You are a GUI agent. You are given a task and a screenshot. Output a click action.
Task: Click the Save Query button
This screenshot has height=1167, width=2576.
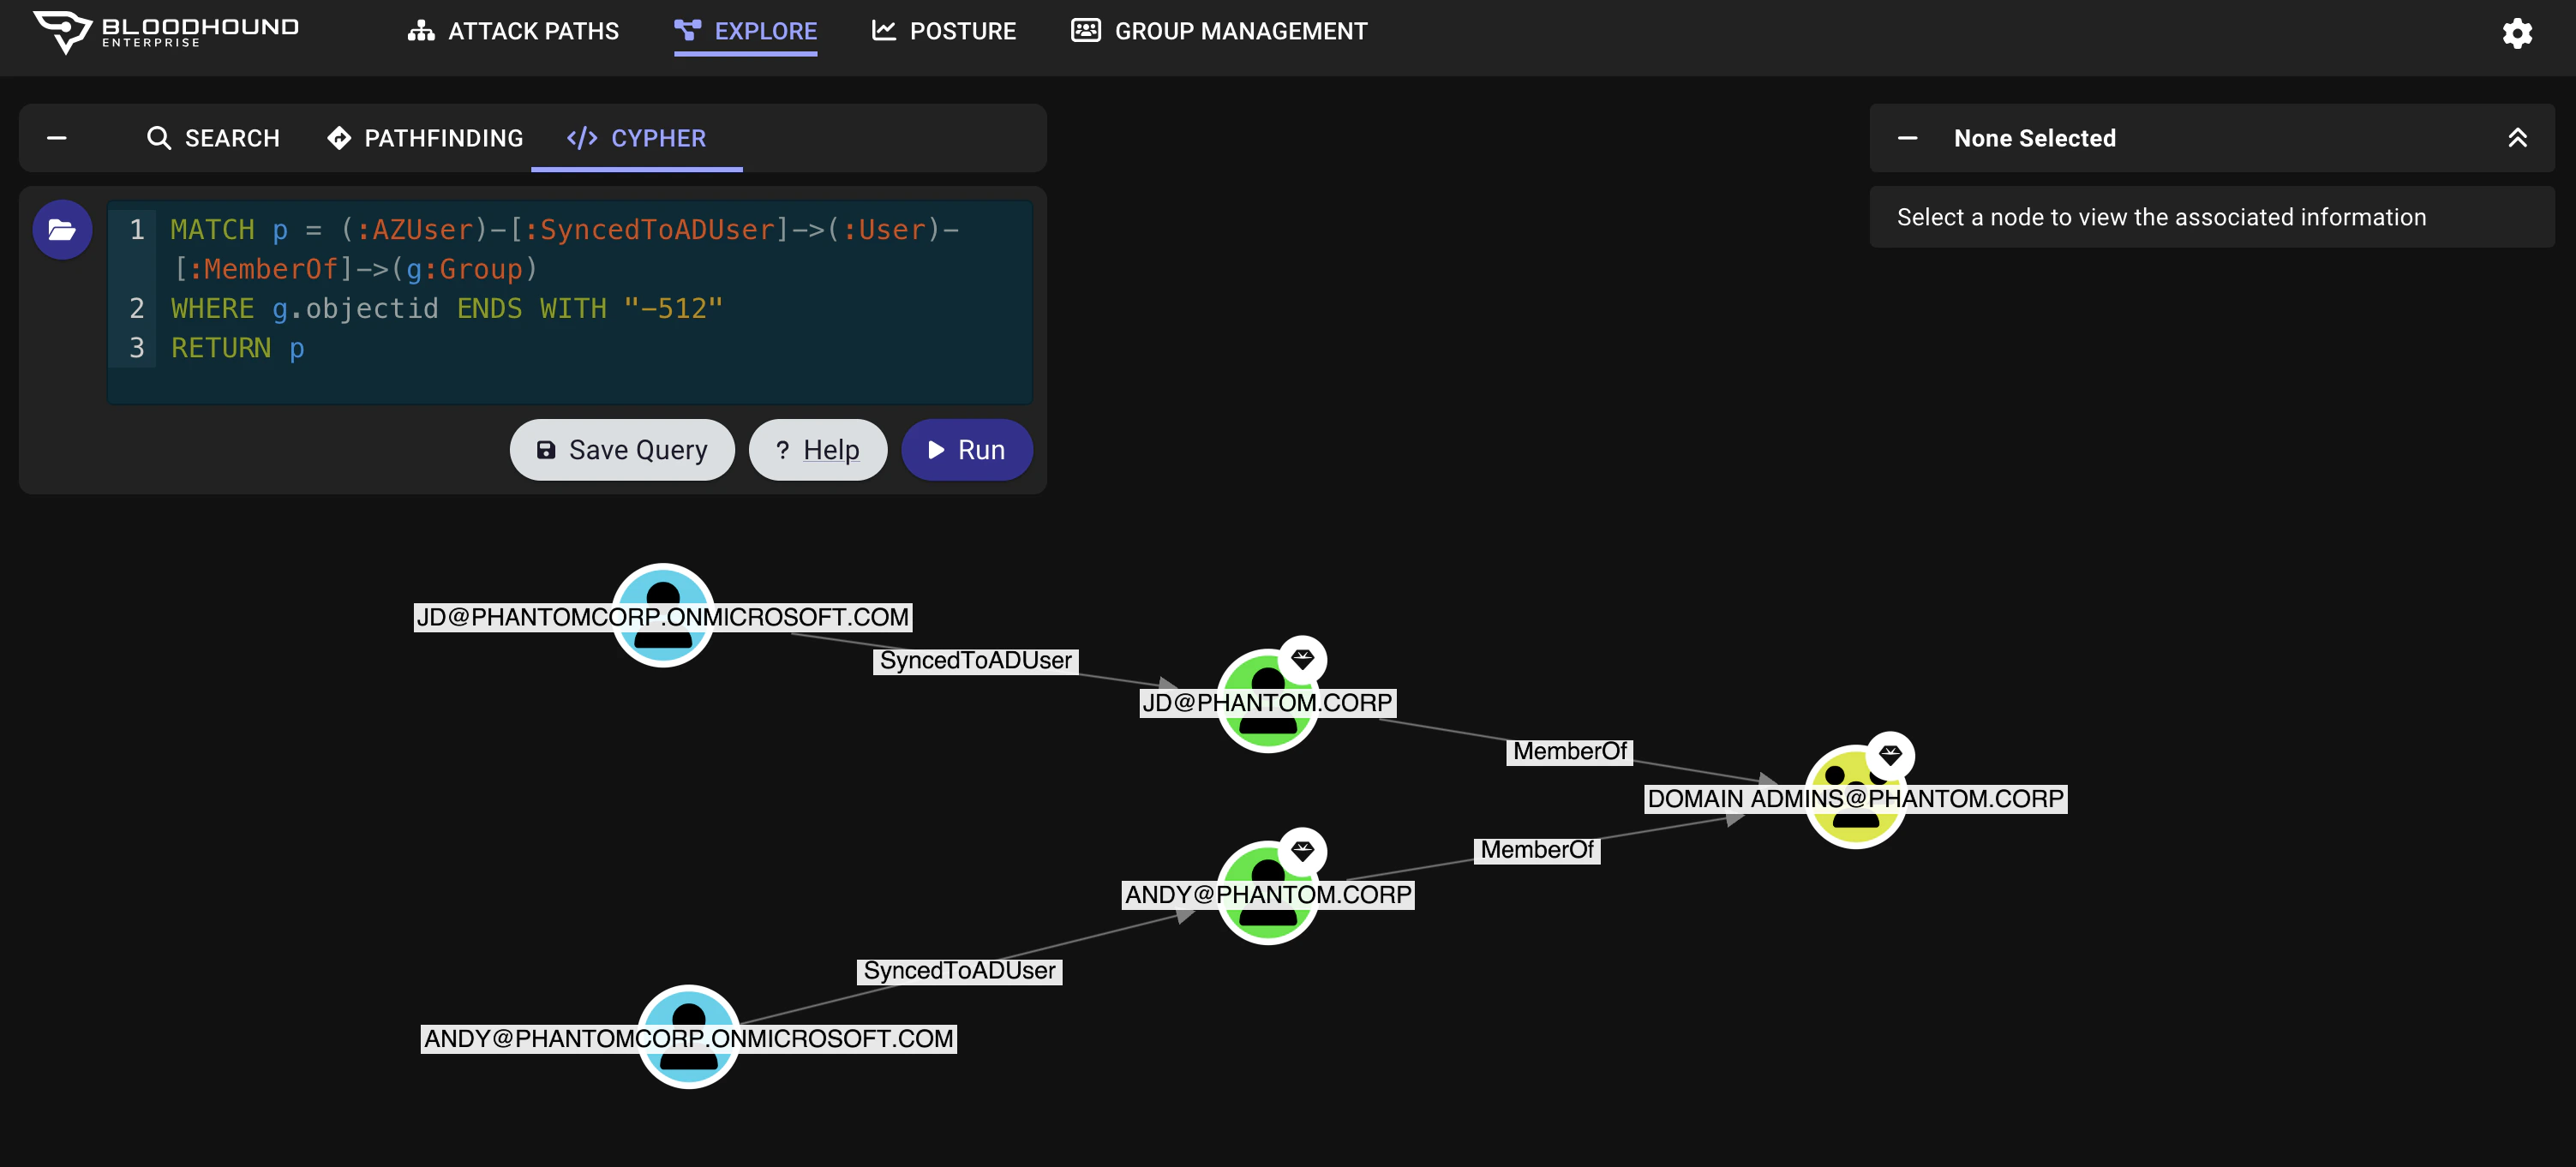pos(621,450)
